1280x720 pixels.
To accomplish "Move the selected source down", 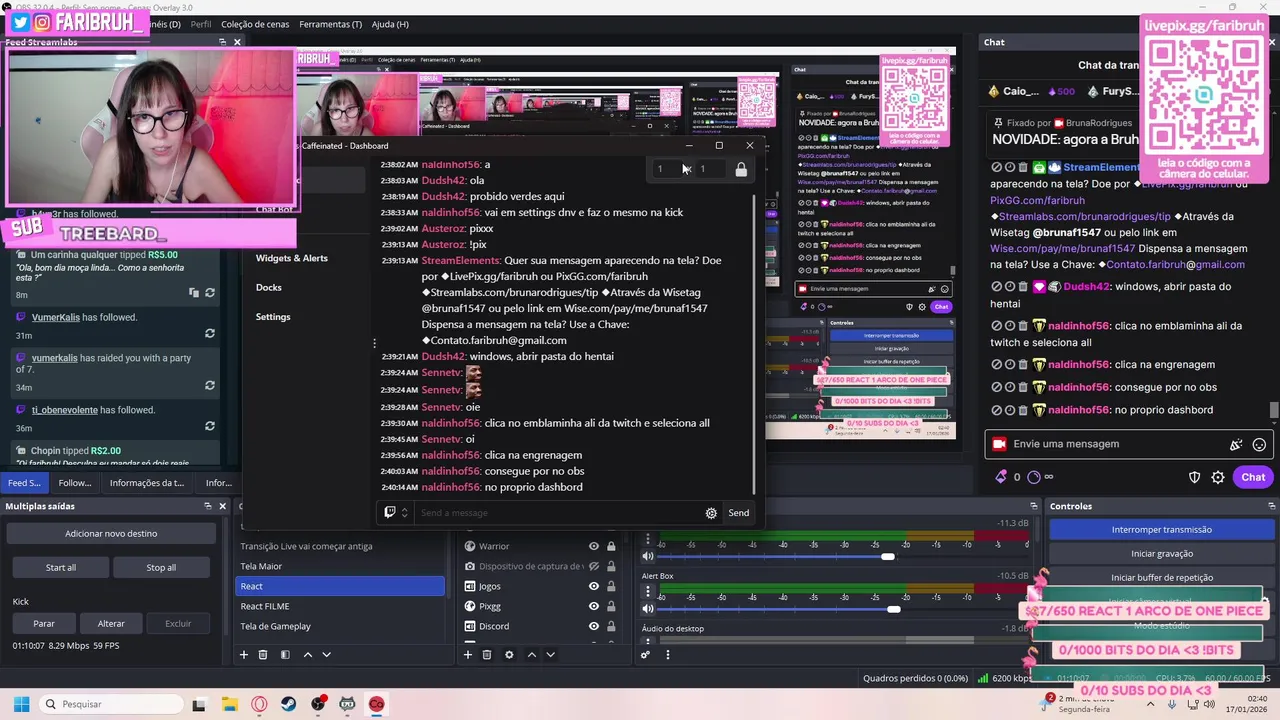I will (550, 655).
